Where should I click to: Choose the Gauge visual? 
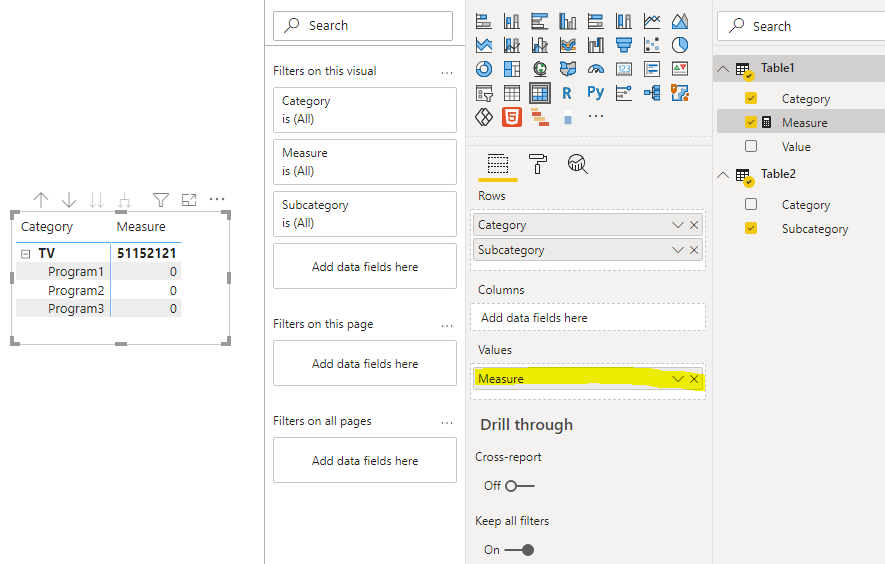pos(595,69)
